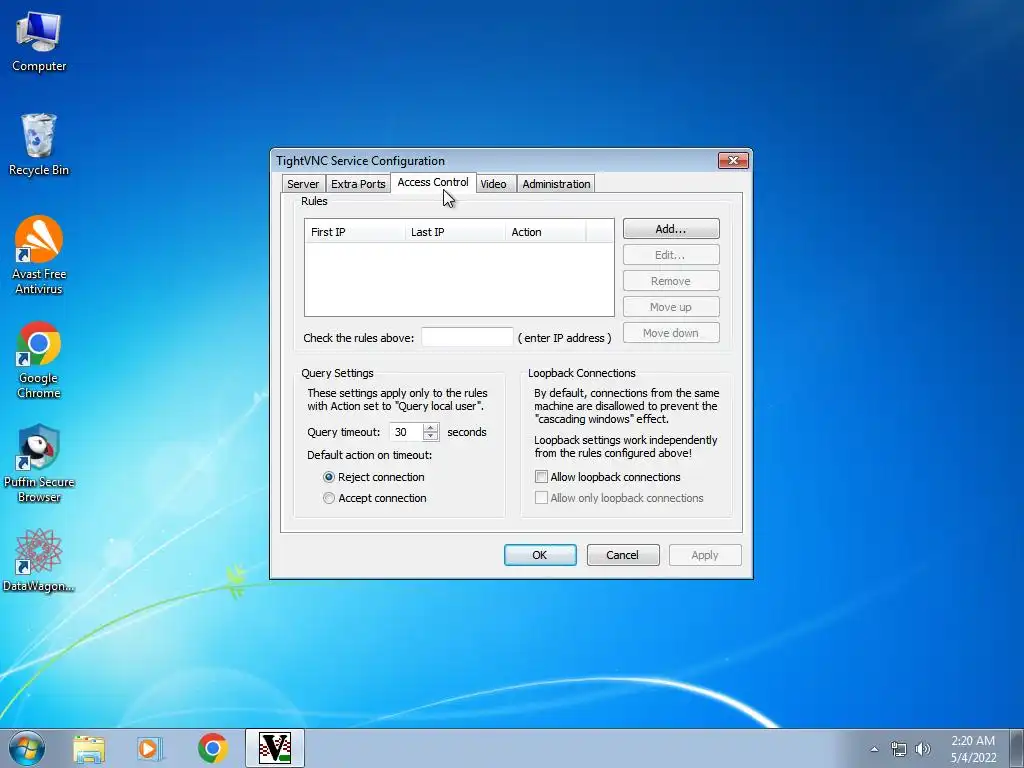Launch Google Chrome desktop shortcut
1024x768 pixels.
click(39, 360)
